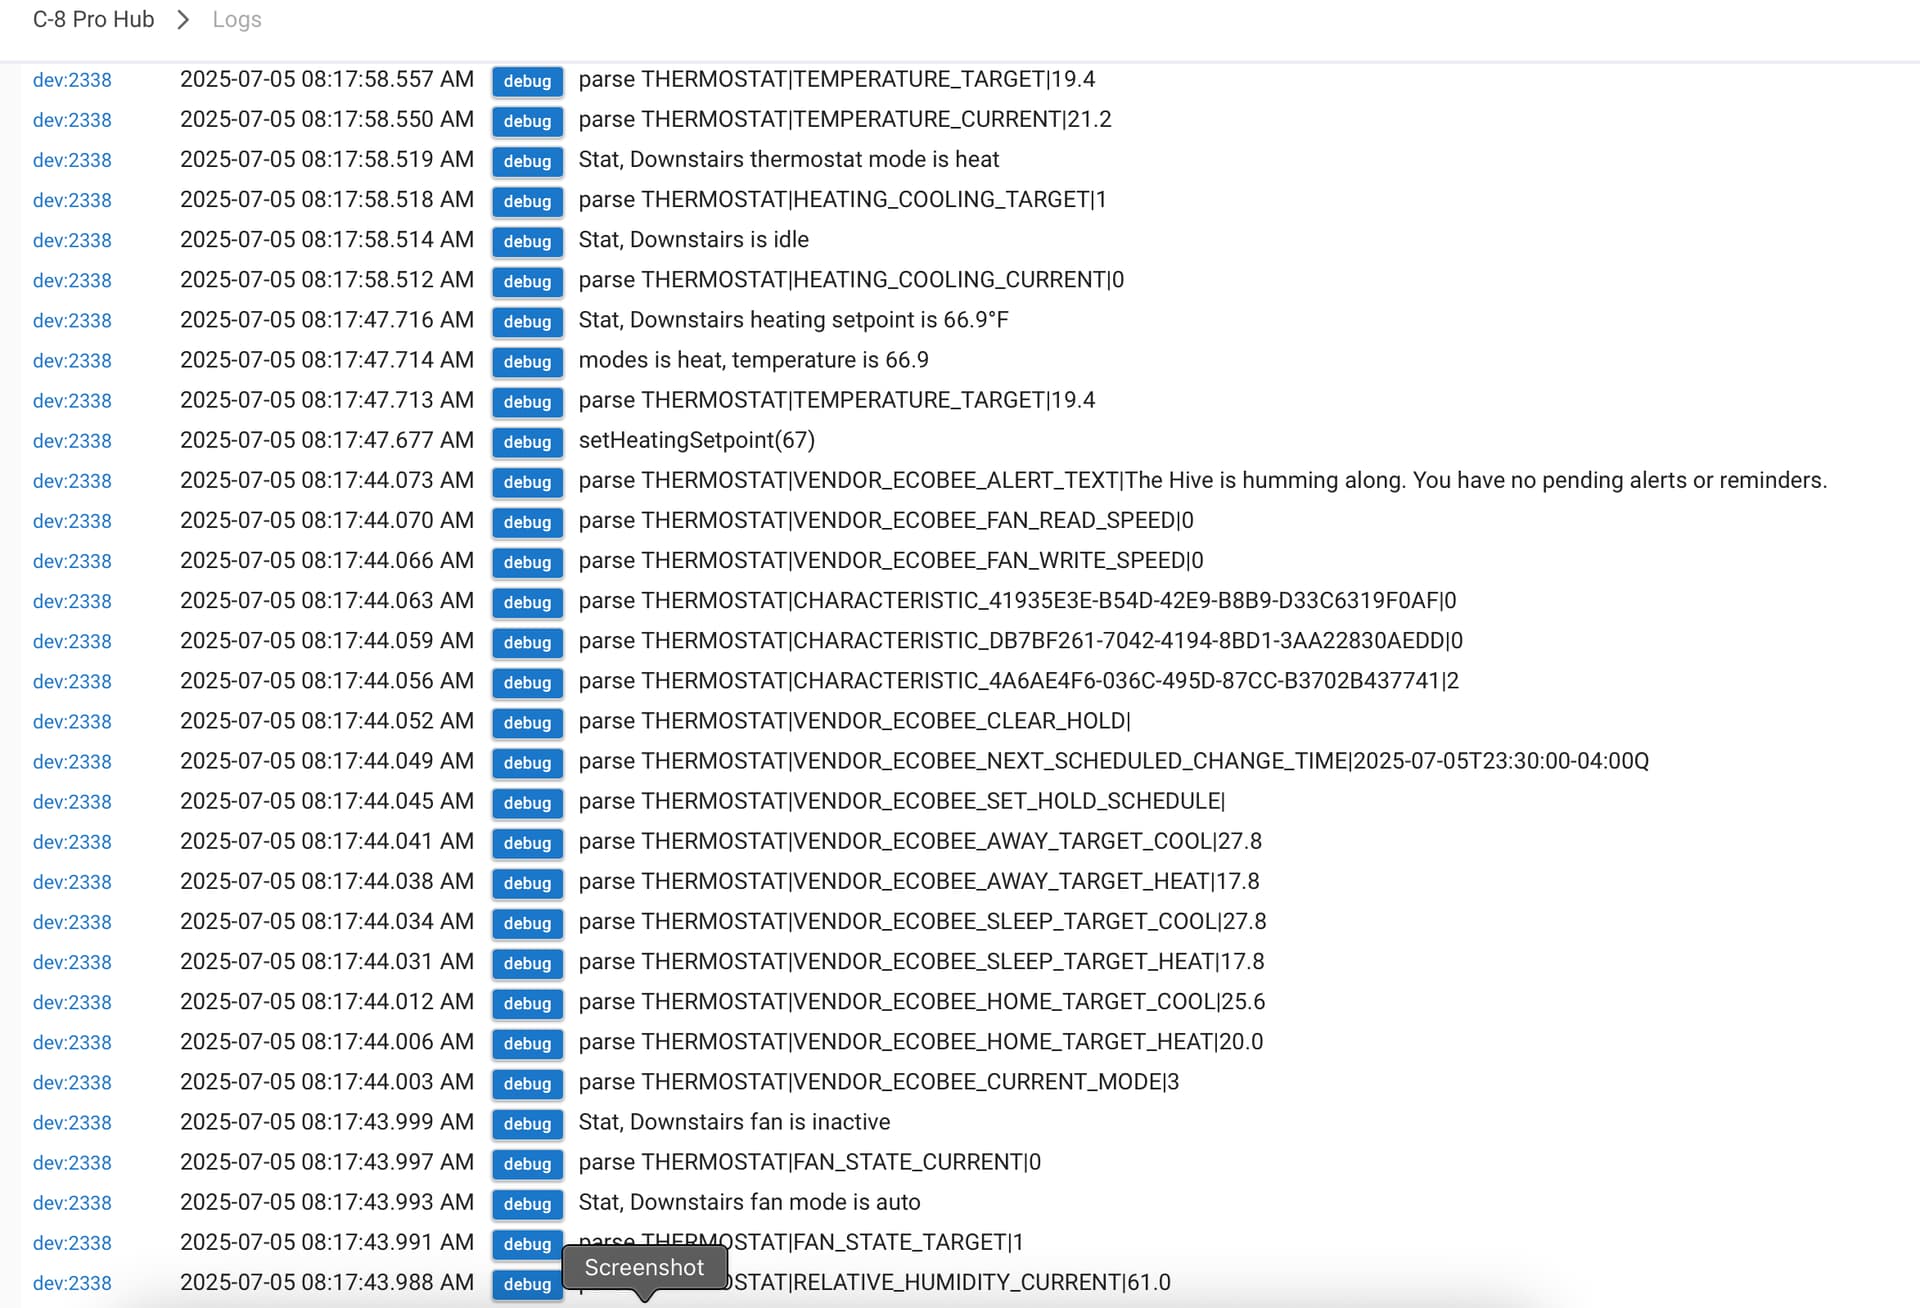Select CHARACTERISTIC_DB7BF261-7042 message text
The height and width of the screenshot is (1308, 1920).
(1021, 641)
